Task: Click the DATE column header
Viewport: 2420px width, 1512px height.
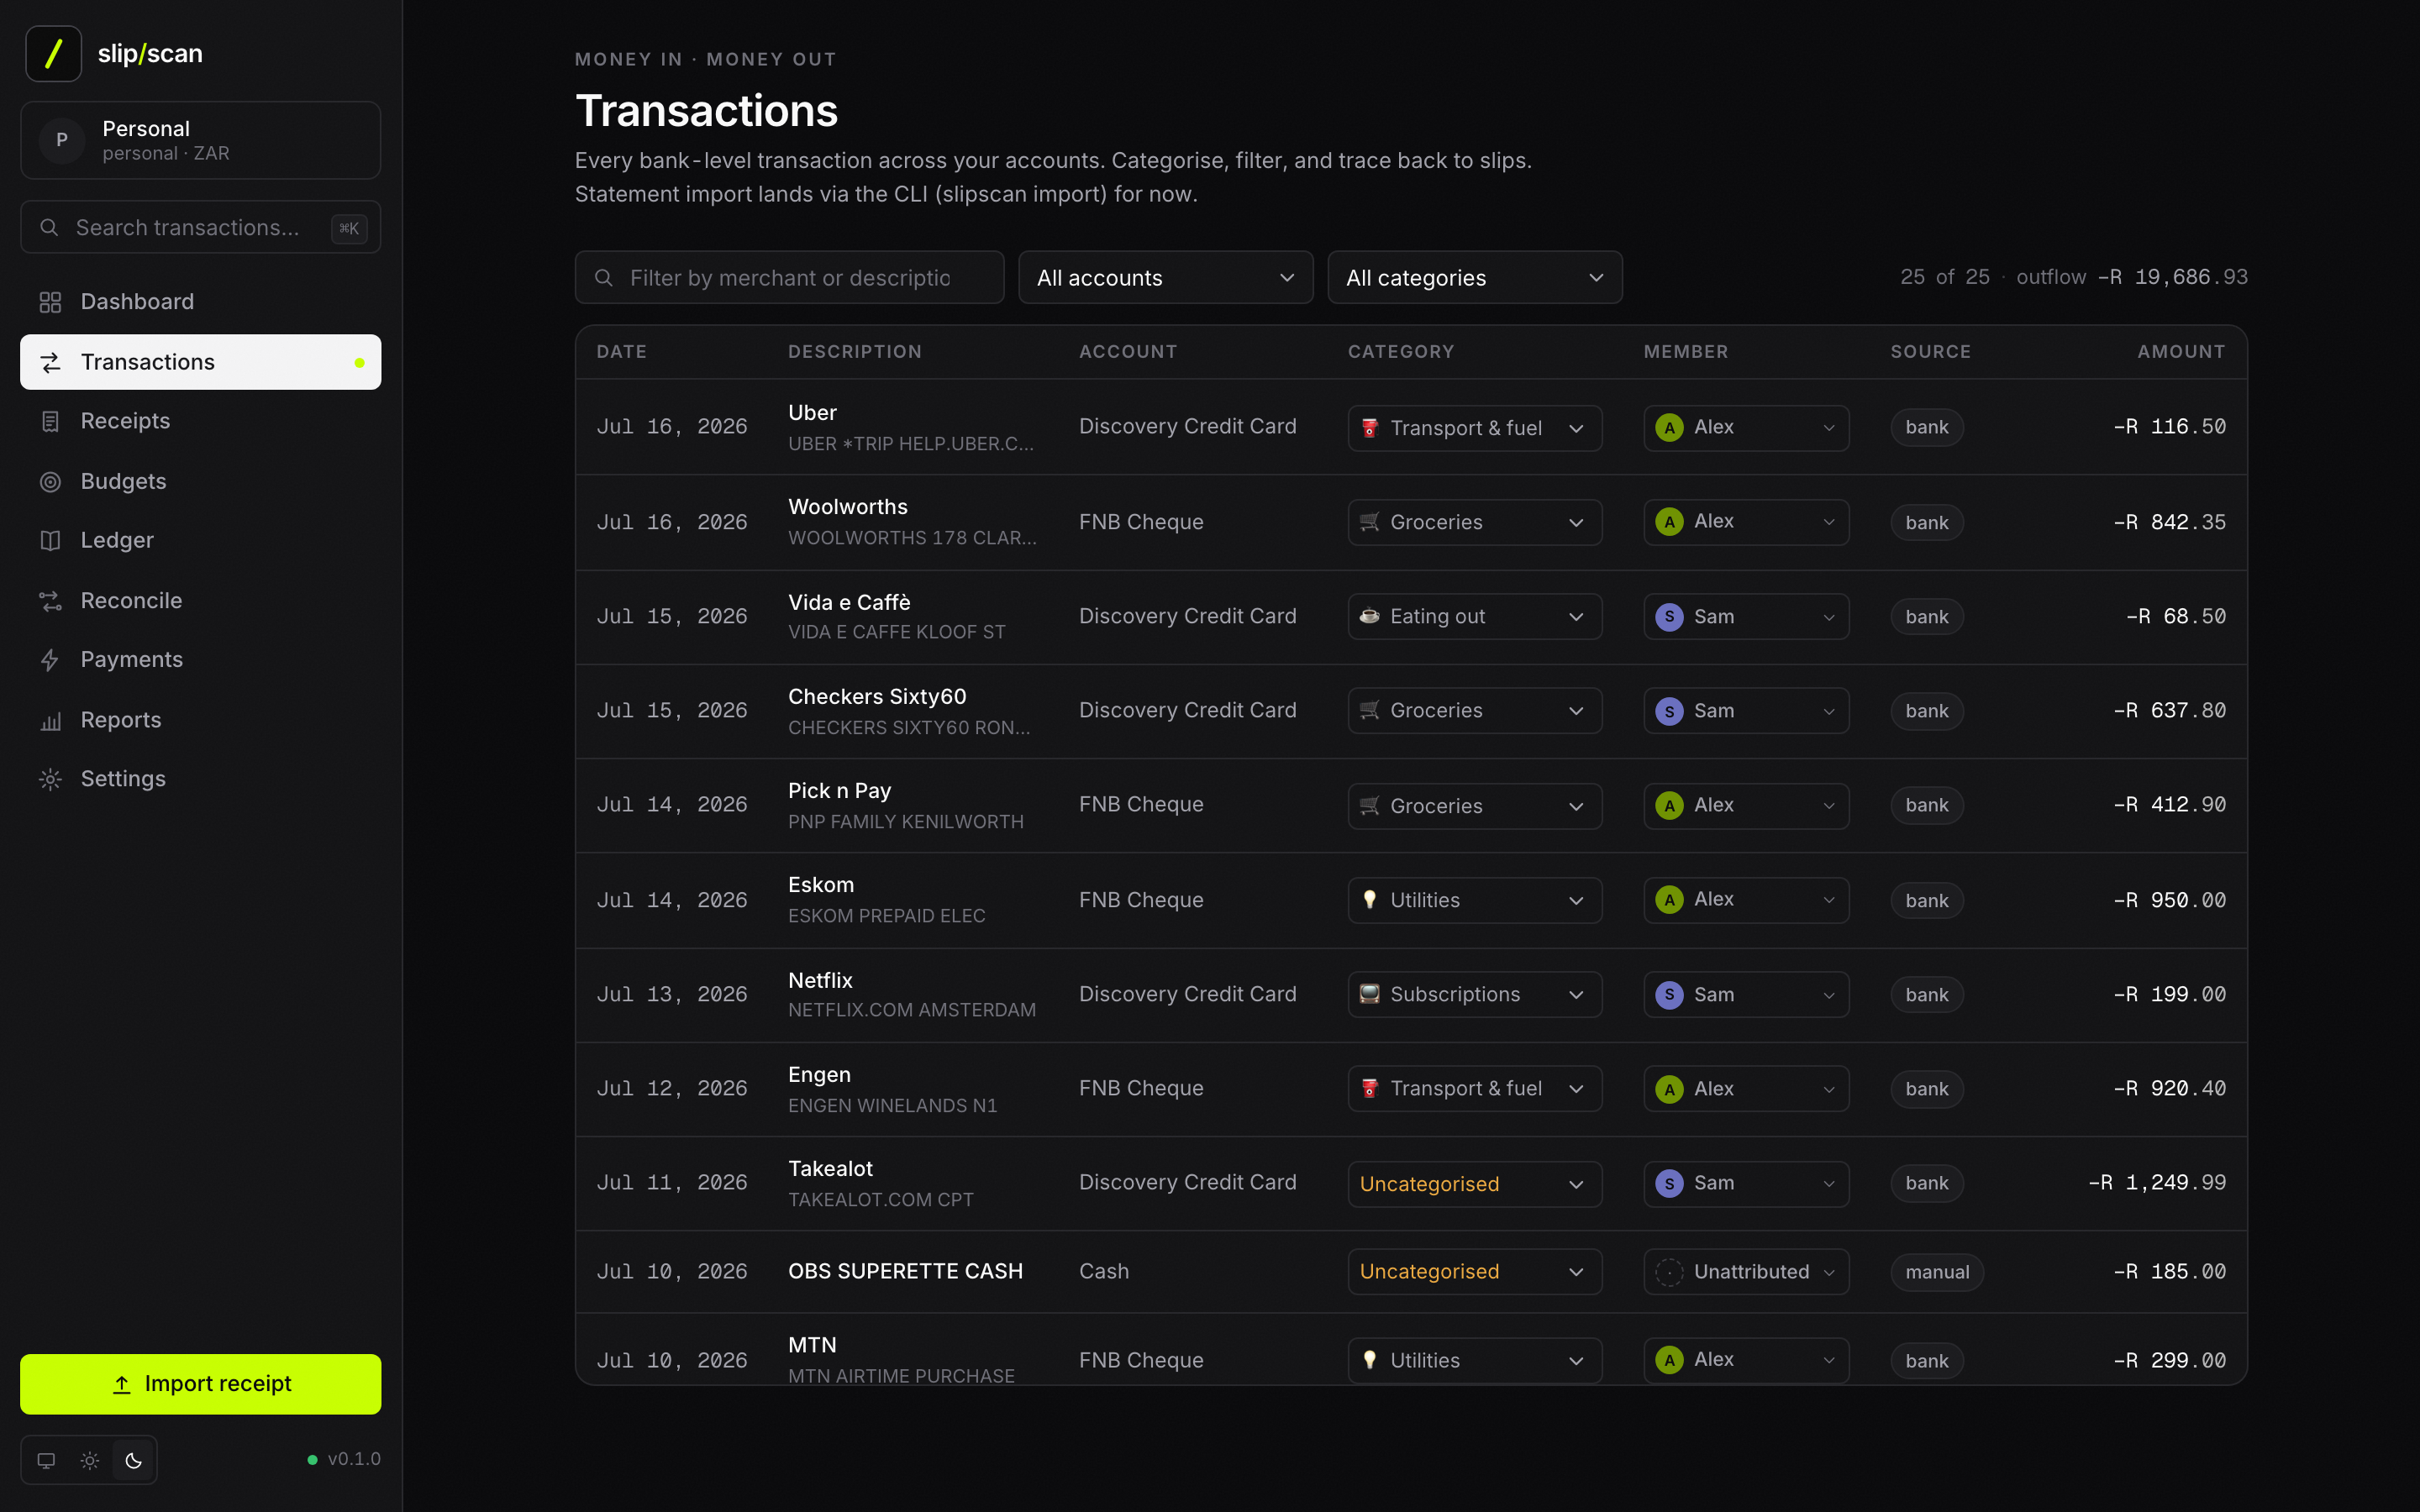Action: click(622, 352)
